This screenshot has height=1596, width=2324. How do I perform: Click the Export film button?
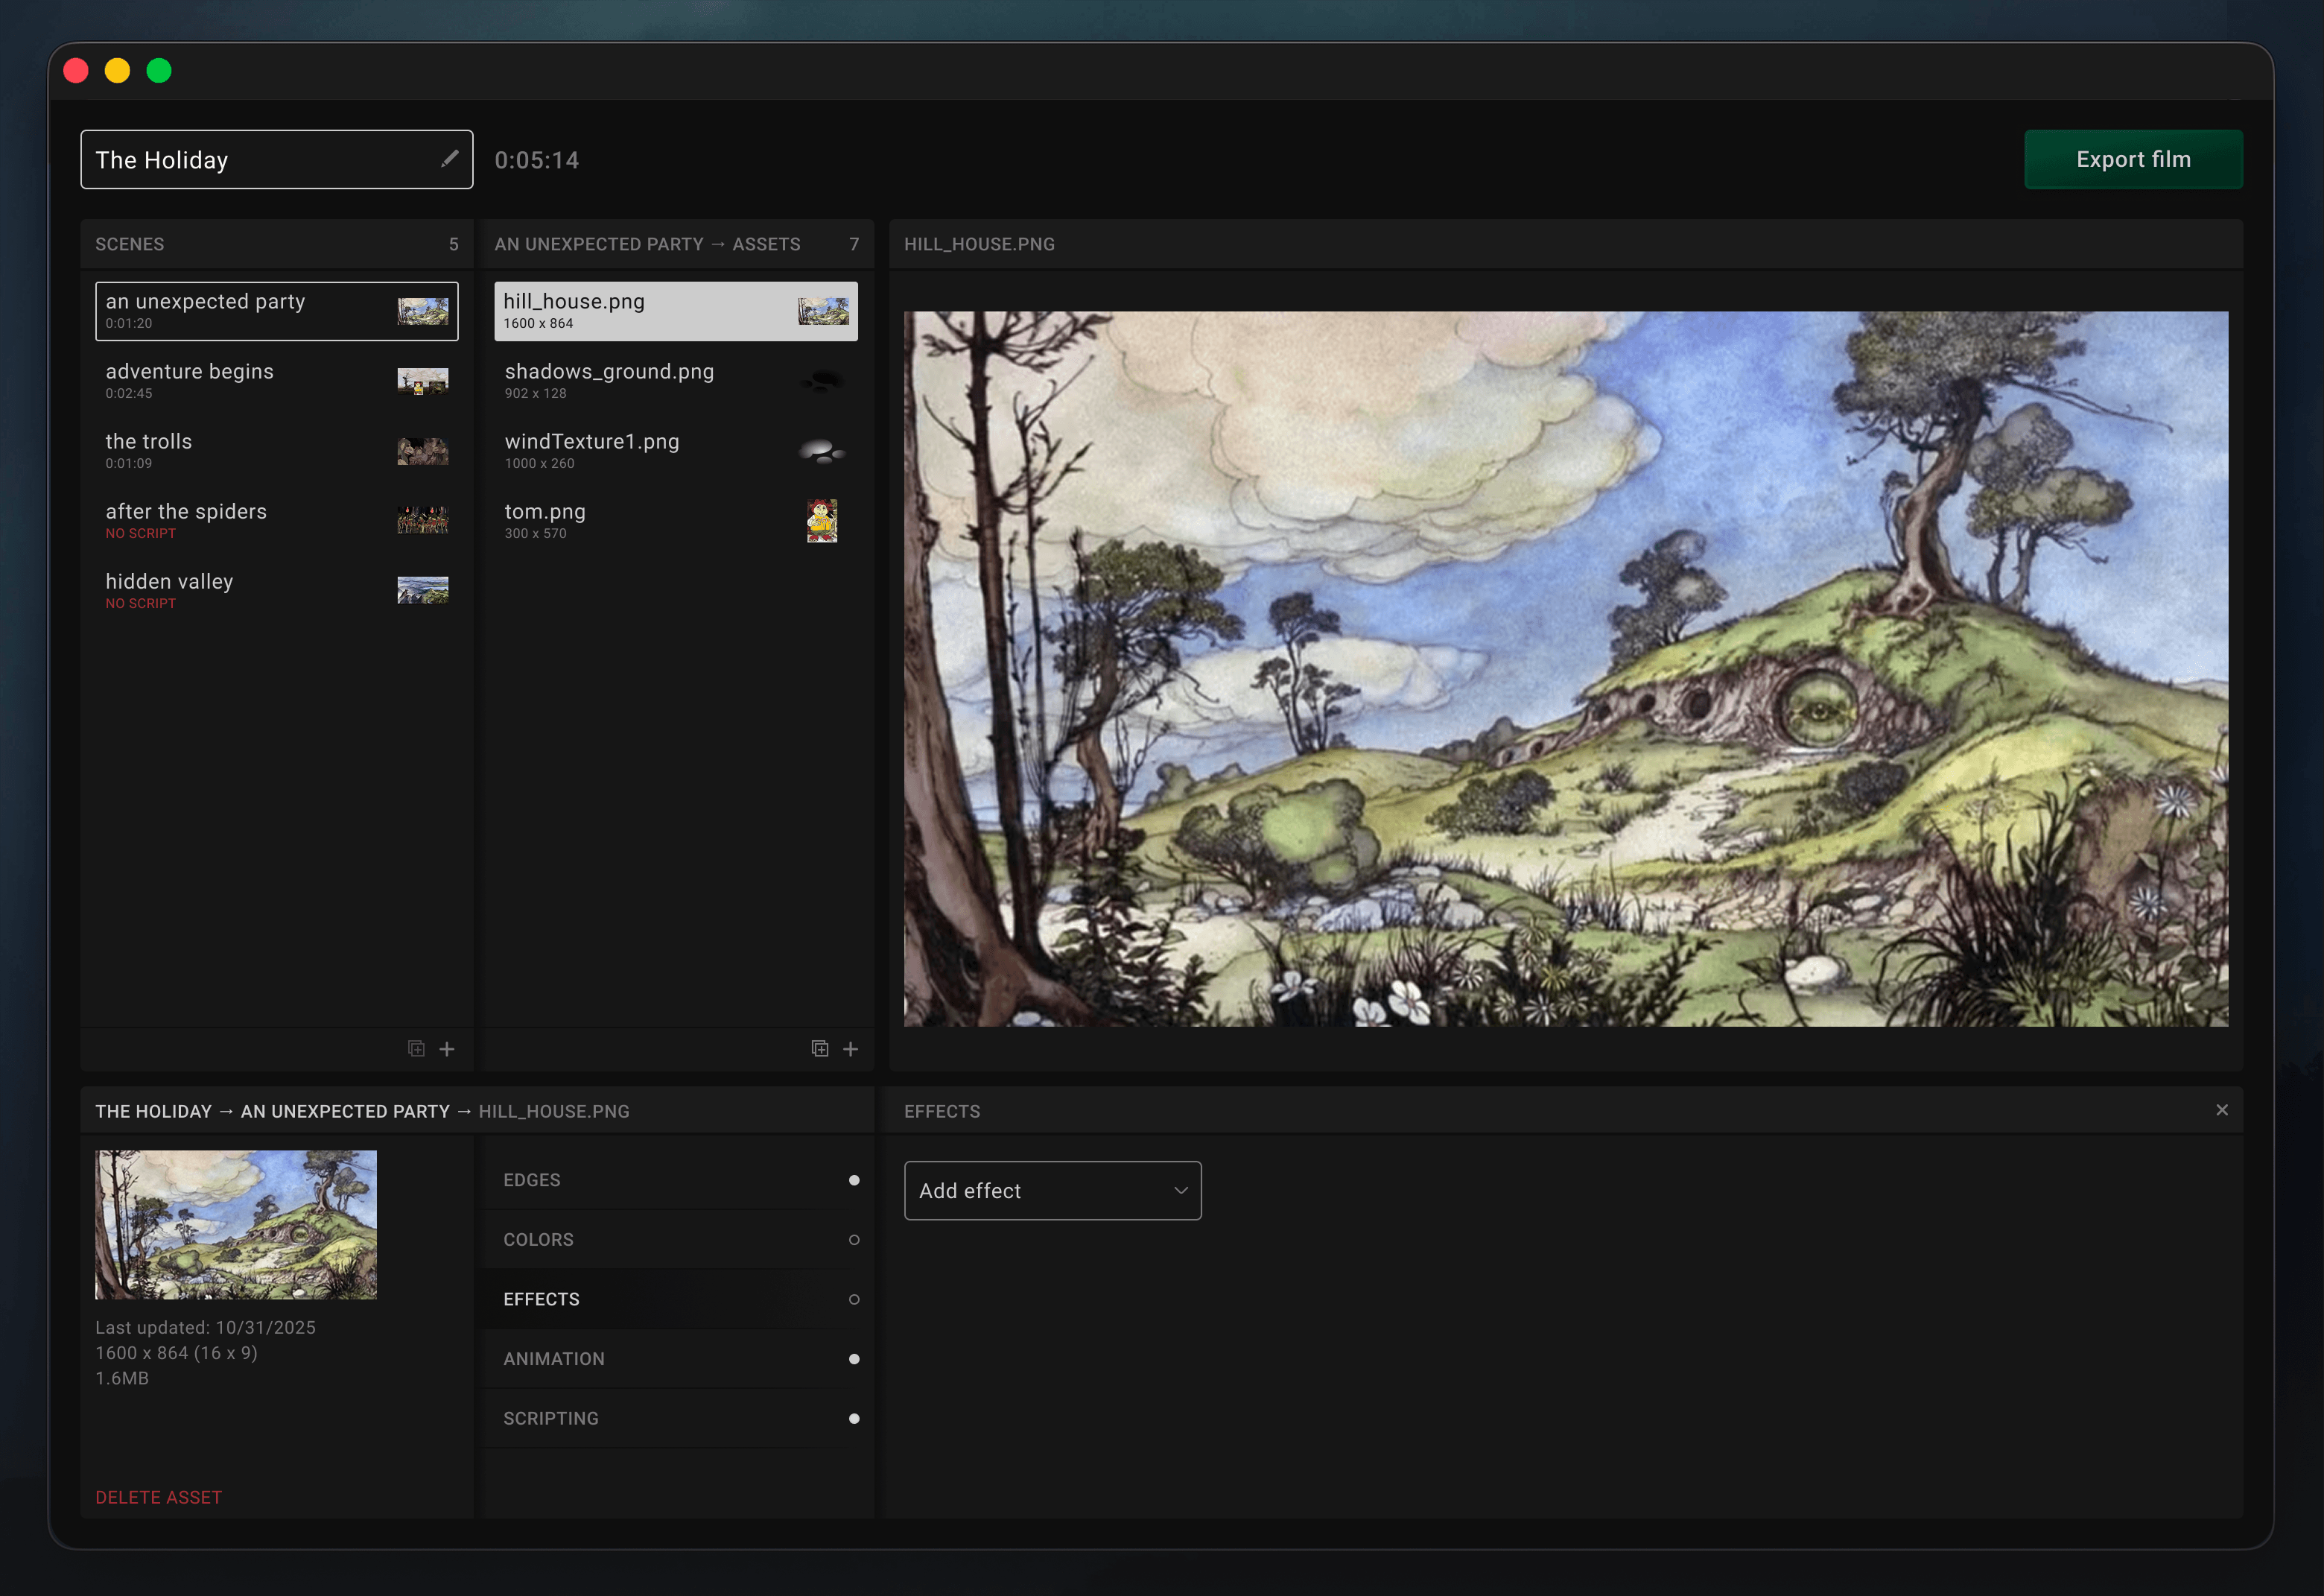[x=2133, y=158]
